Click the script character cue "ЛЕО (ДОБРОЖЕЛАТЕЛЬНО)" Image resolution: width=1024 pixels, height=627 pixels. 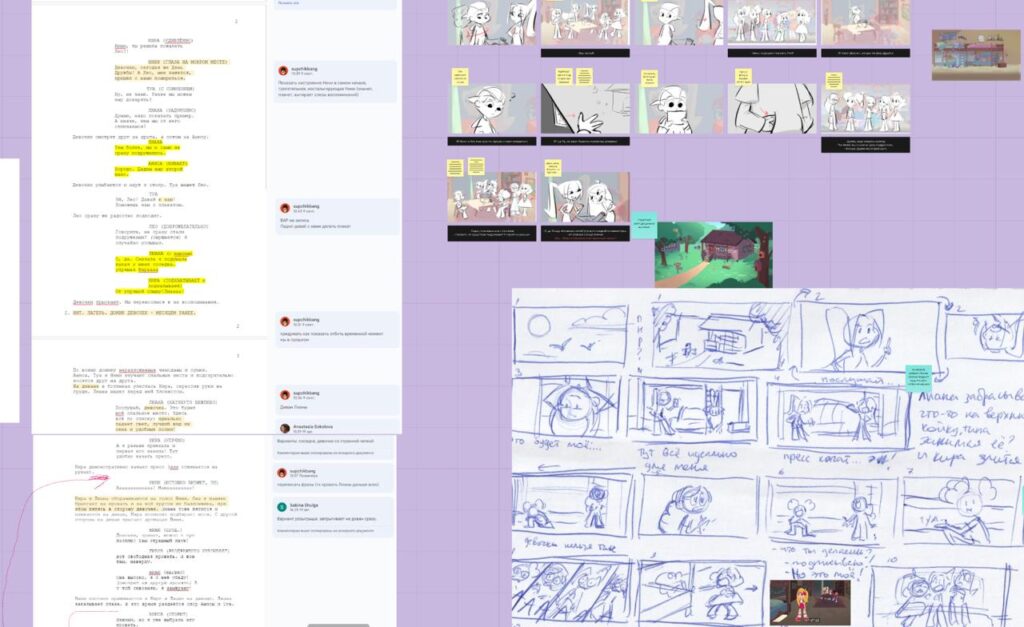[178, 227]
